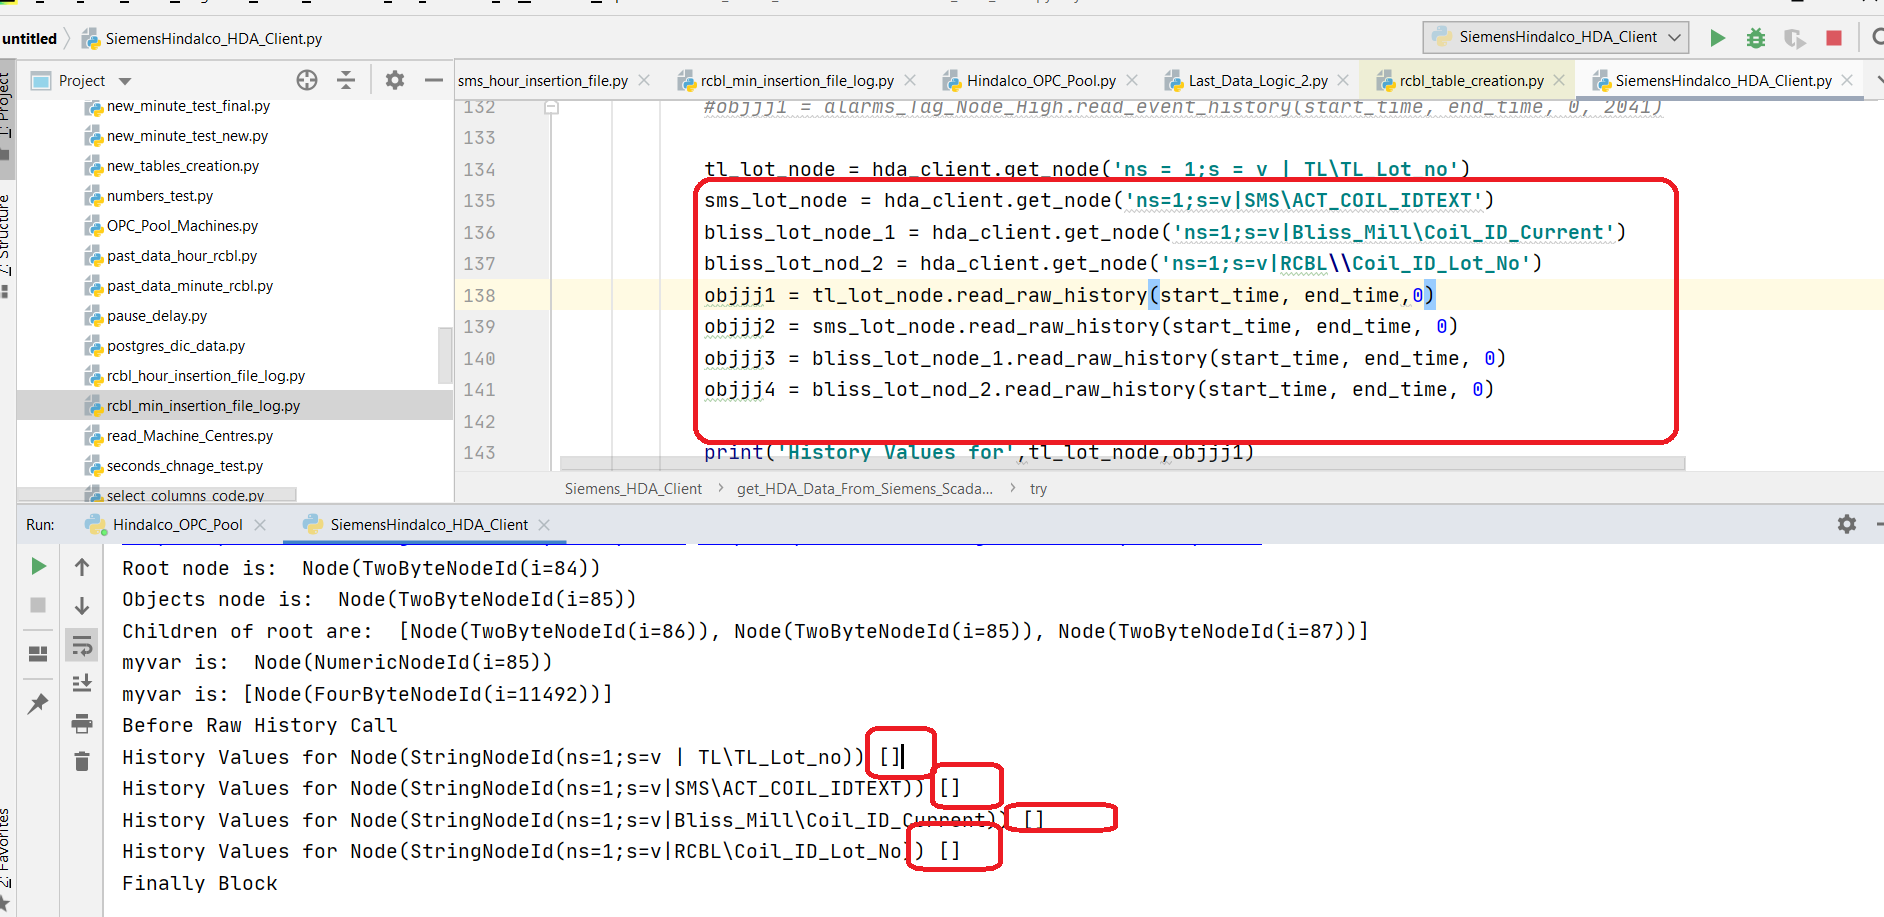This screenshot has height=917, width=1884.
Task: Click the locate/scroll-from-source target icon in Project panel
Action: coord(307,80)
